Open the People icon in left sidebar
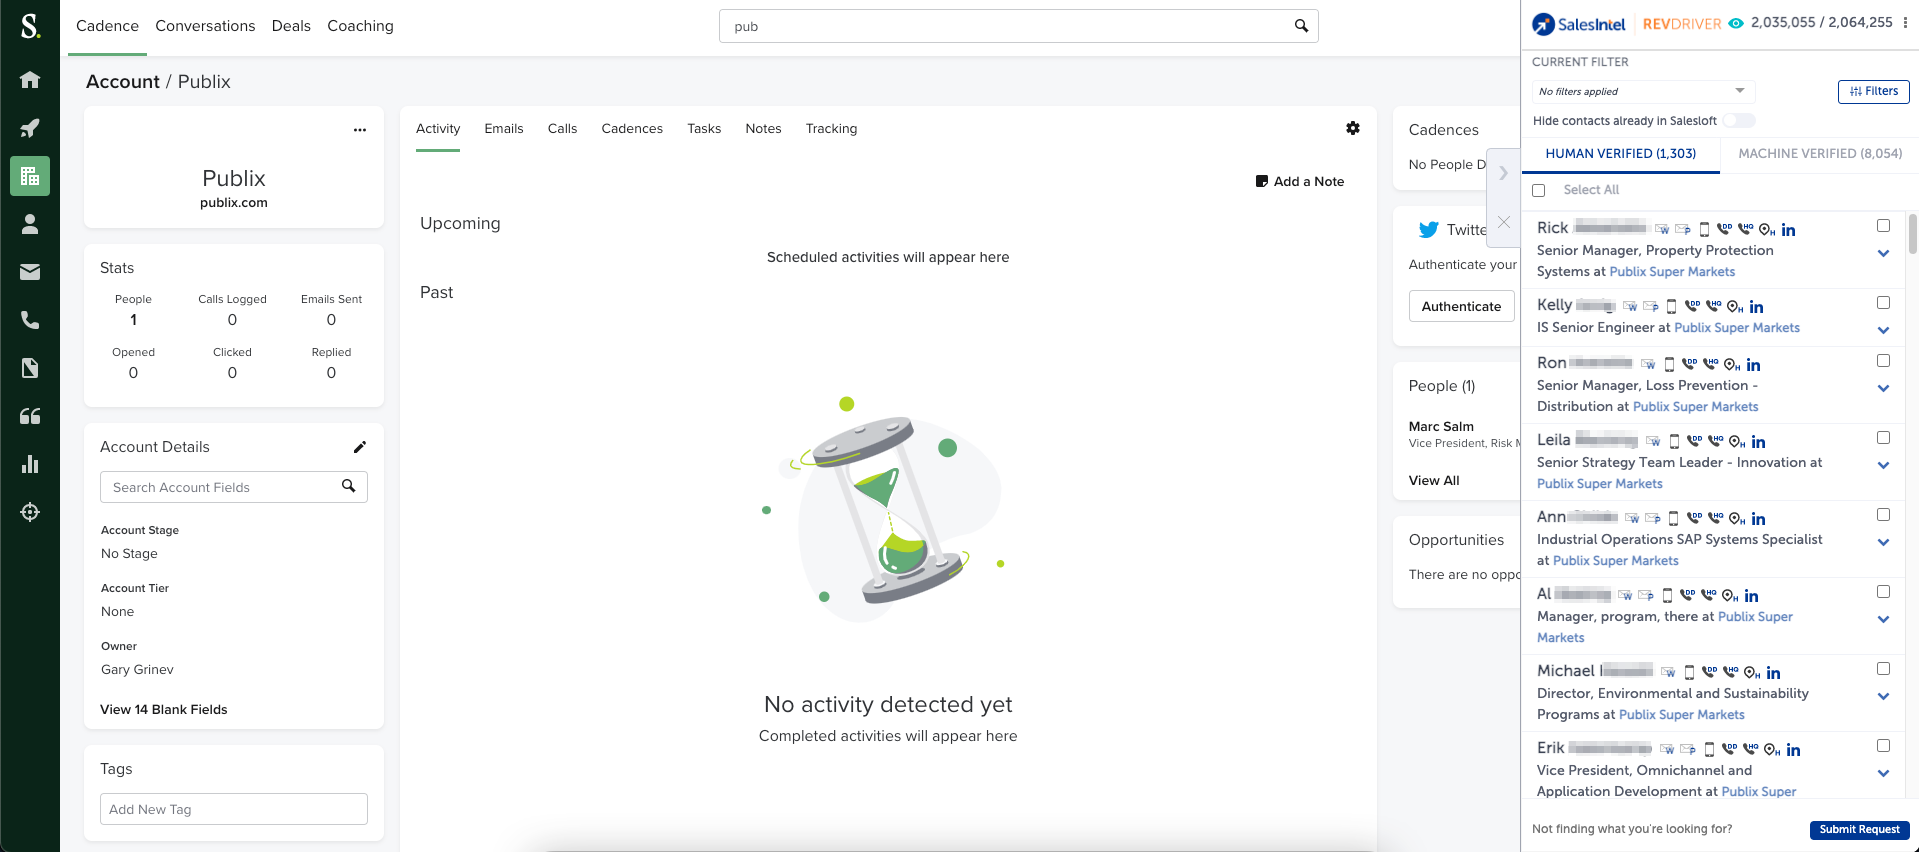The height and width of the screenshot is (852, 1919). (30, 224)
